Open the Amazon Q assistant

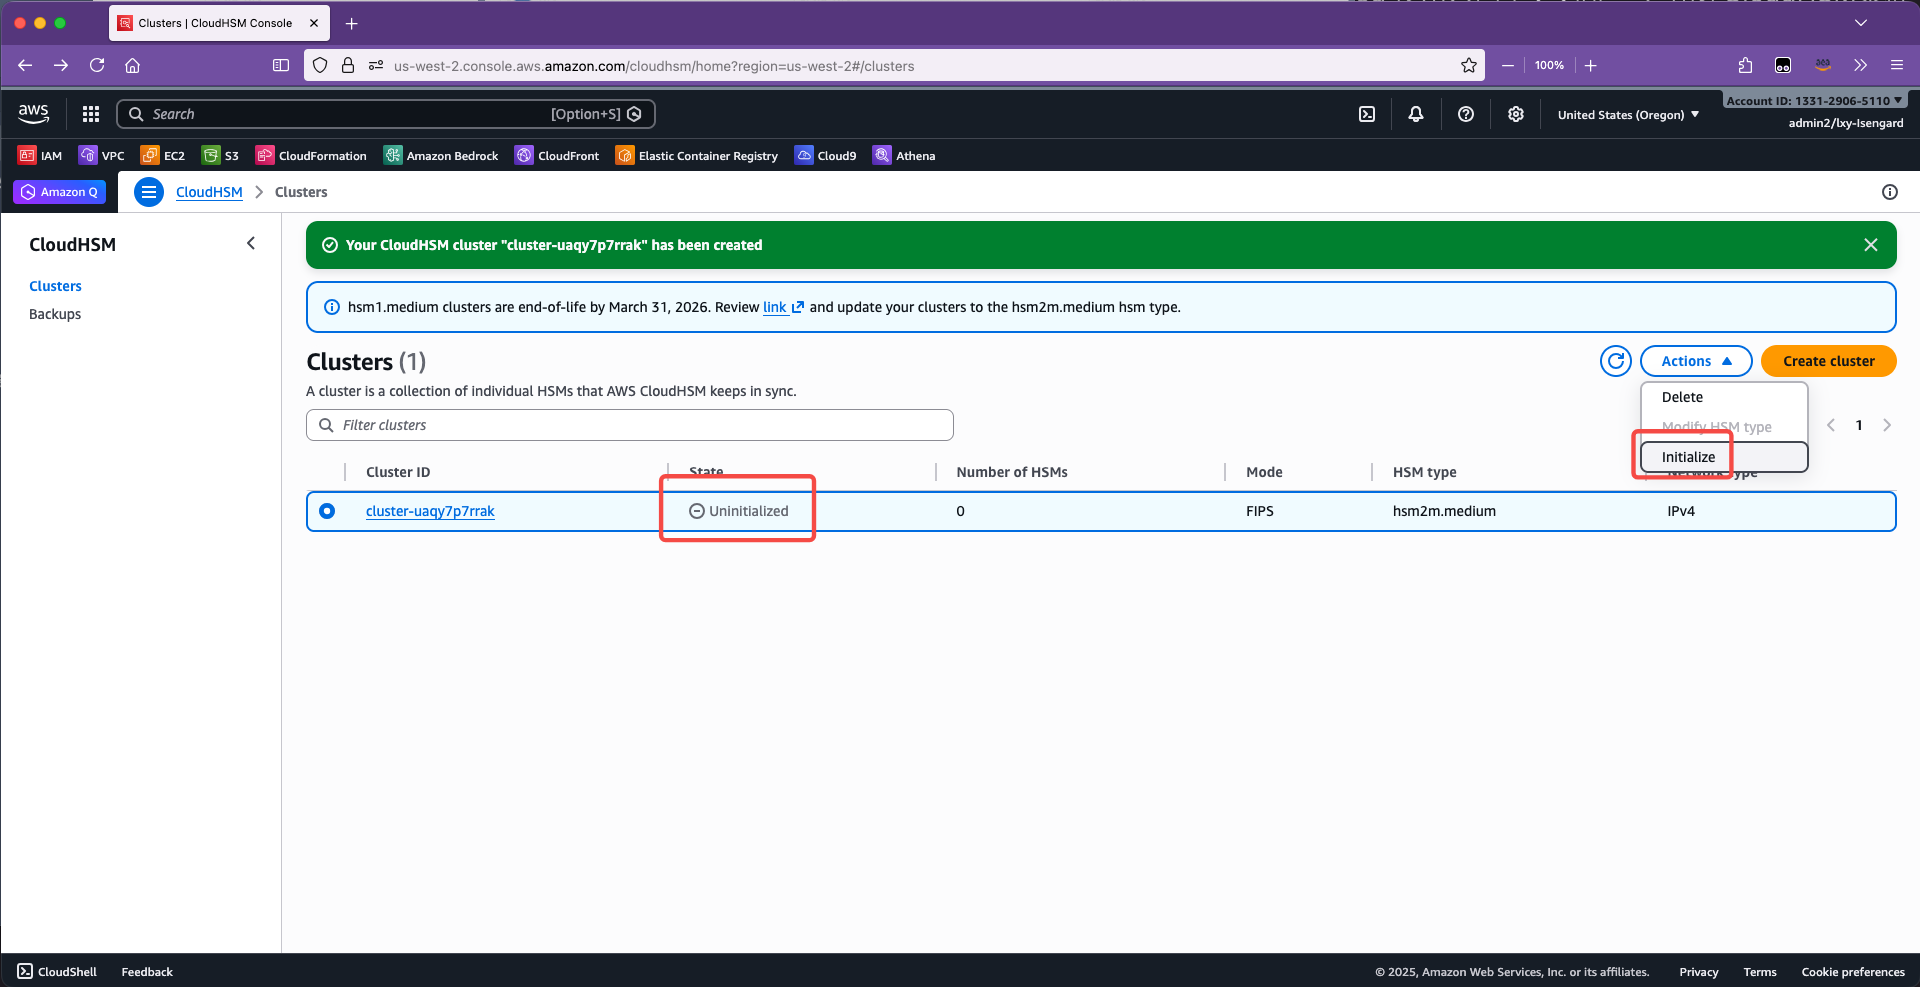pyautogui.click(x=60, y=192)
